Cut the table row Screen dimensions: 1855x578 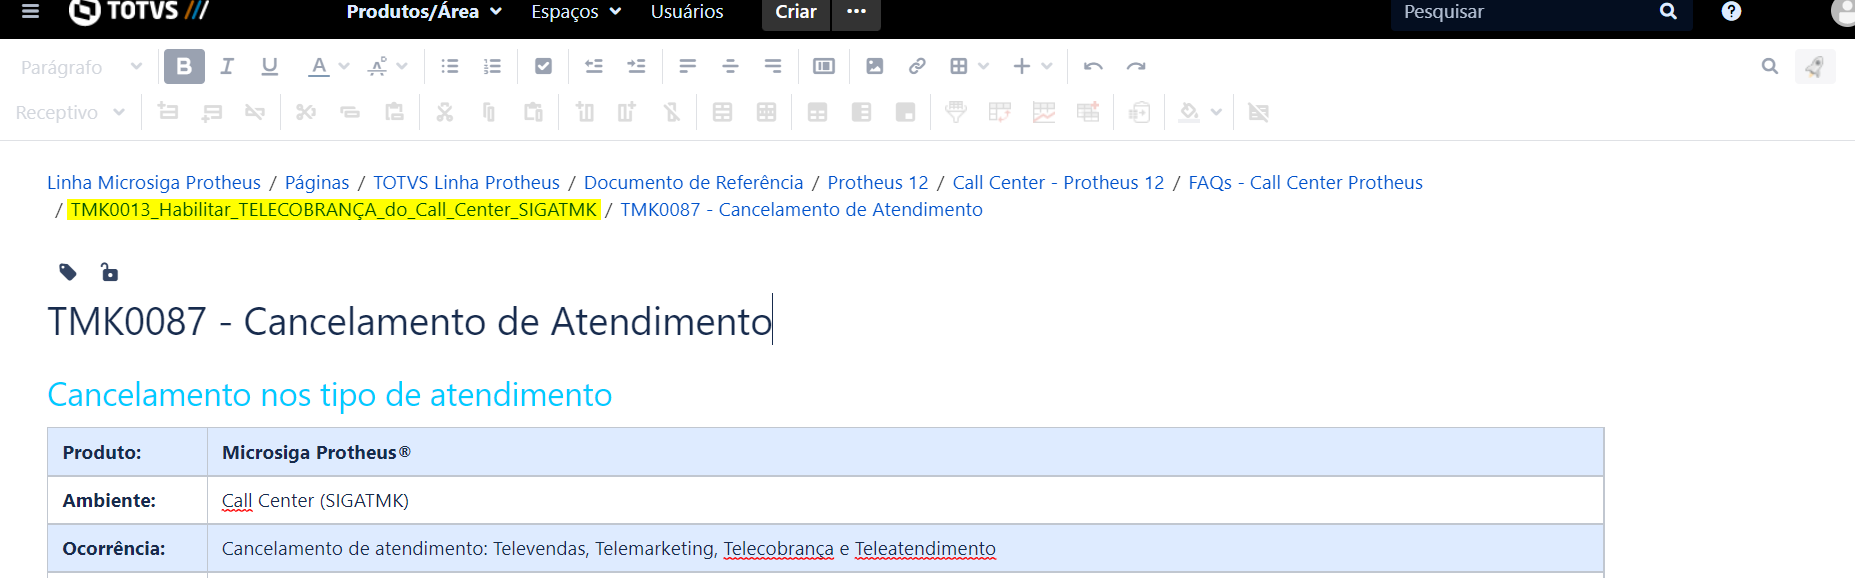[306, 112]
